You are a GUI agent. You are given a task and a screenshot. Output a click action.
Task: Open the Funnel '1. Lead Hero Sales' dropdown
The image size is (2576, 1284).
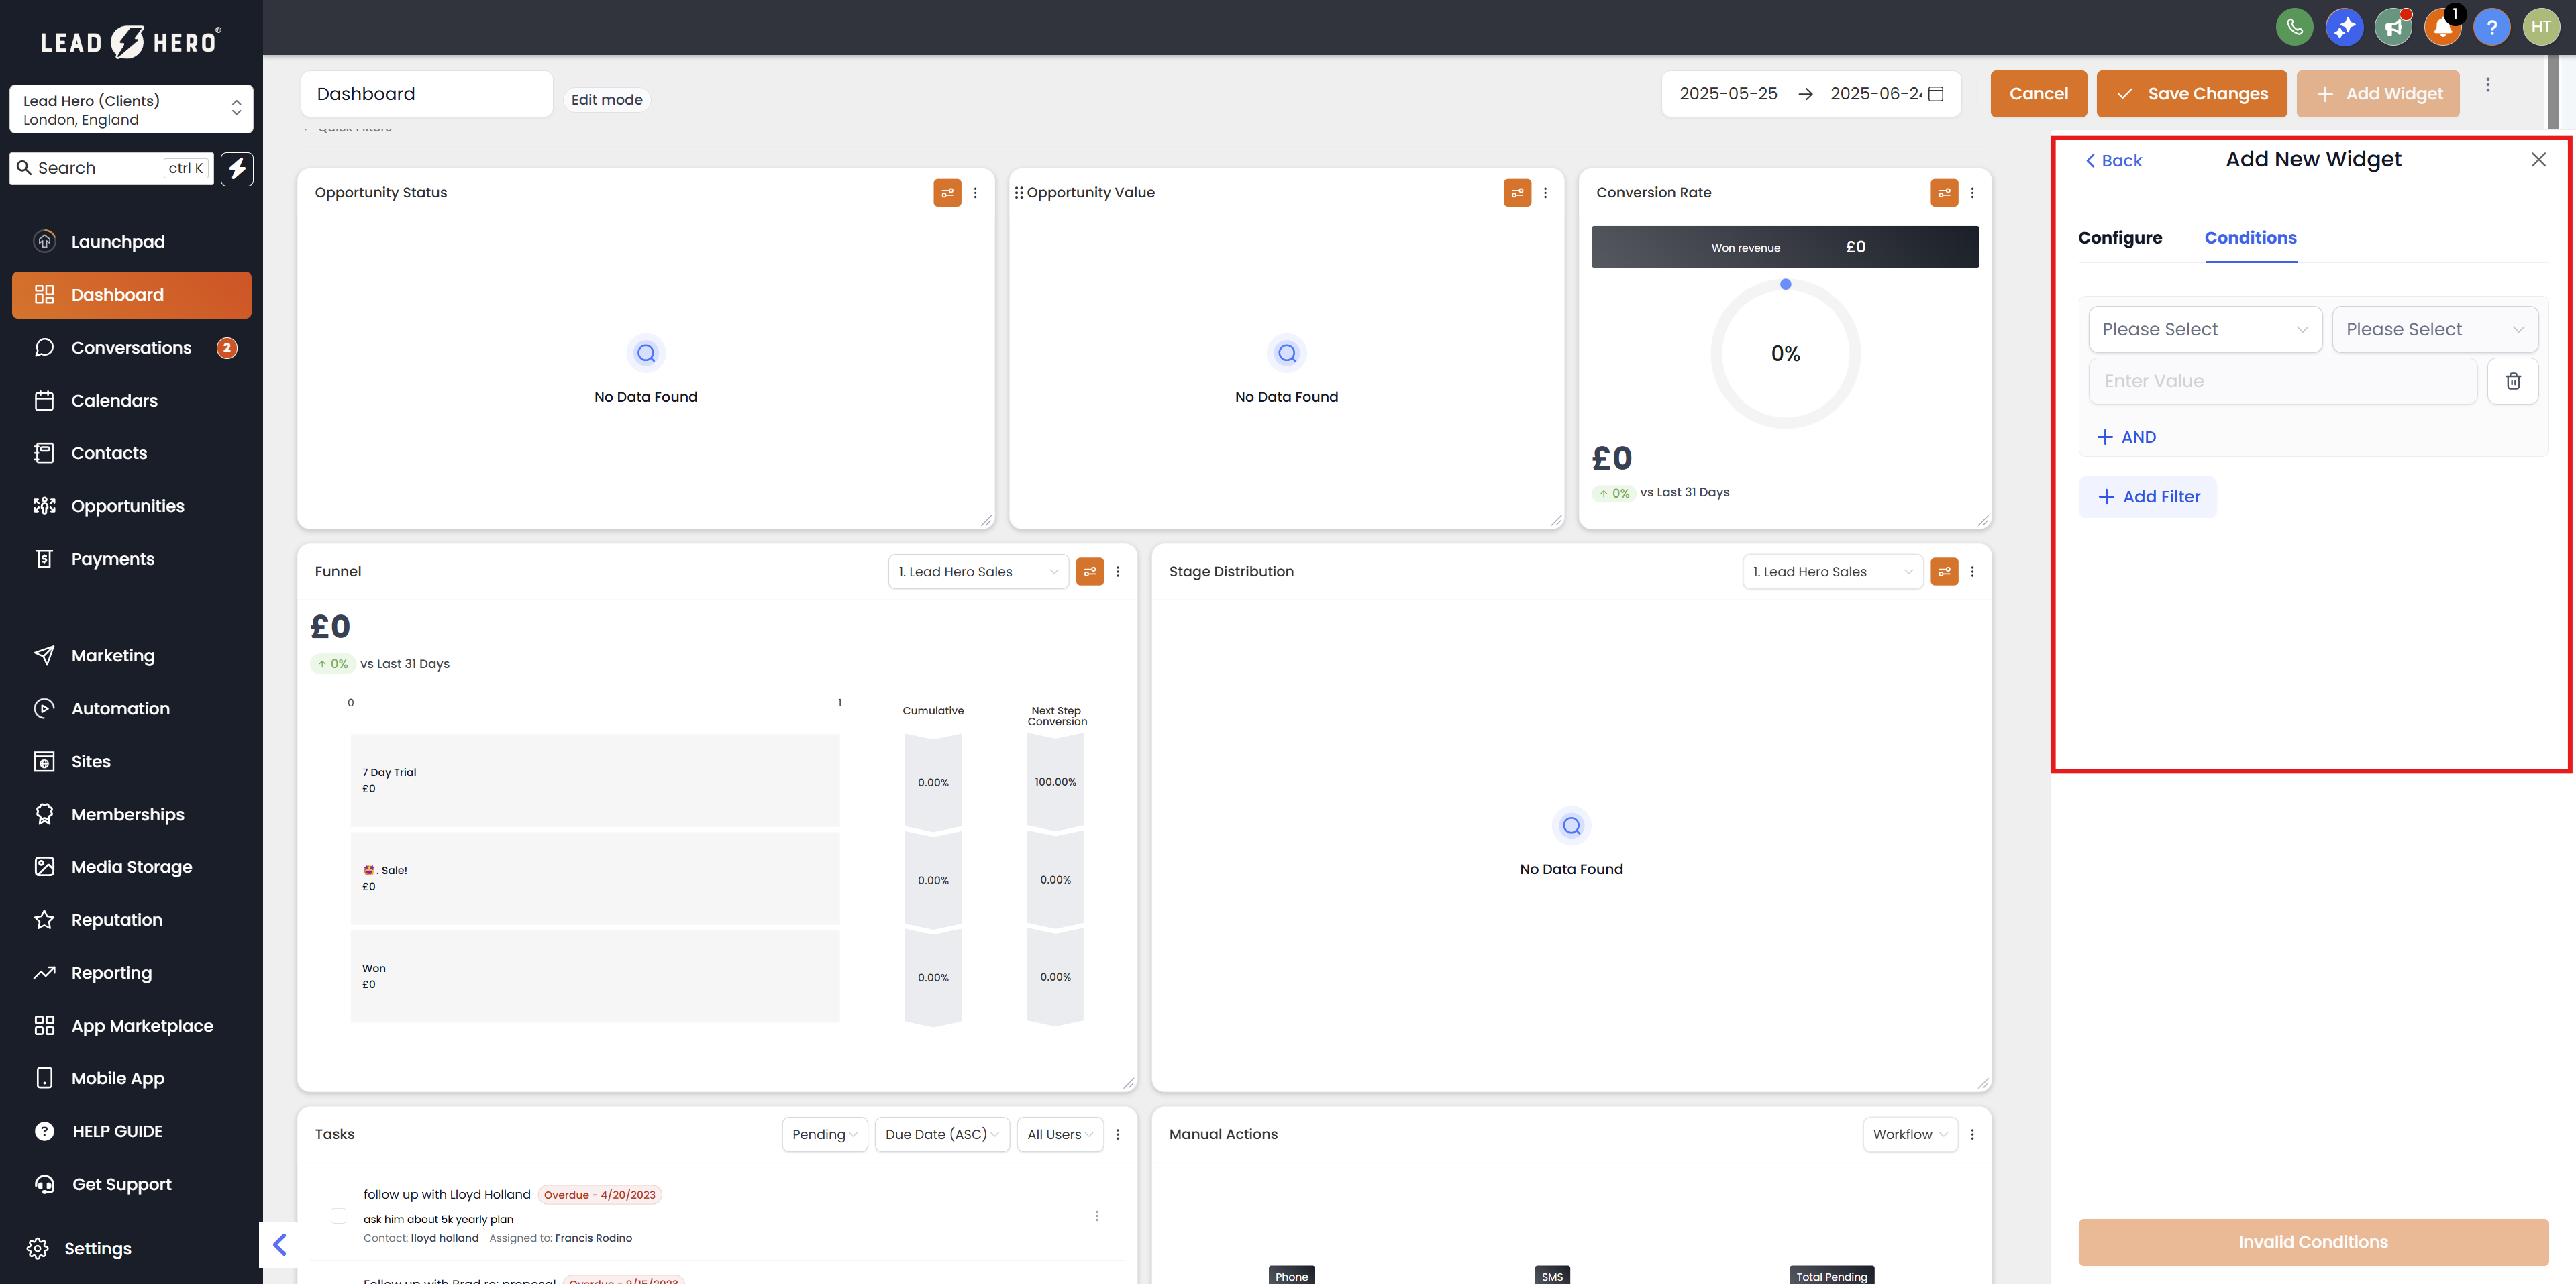[x=977, y=572]
